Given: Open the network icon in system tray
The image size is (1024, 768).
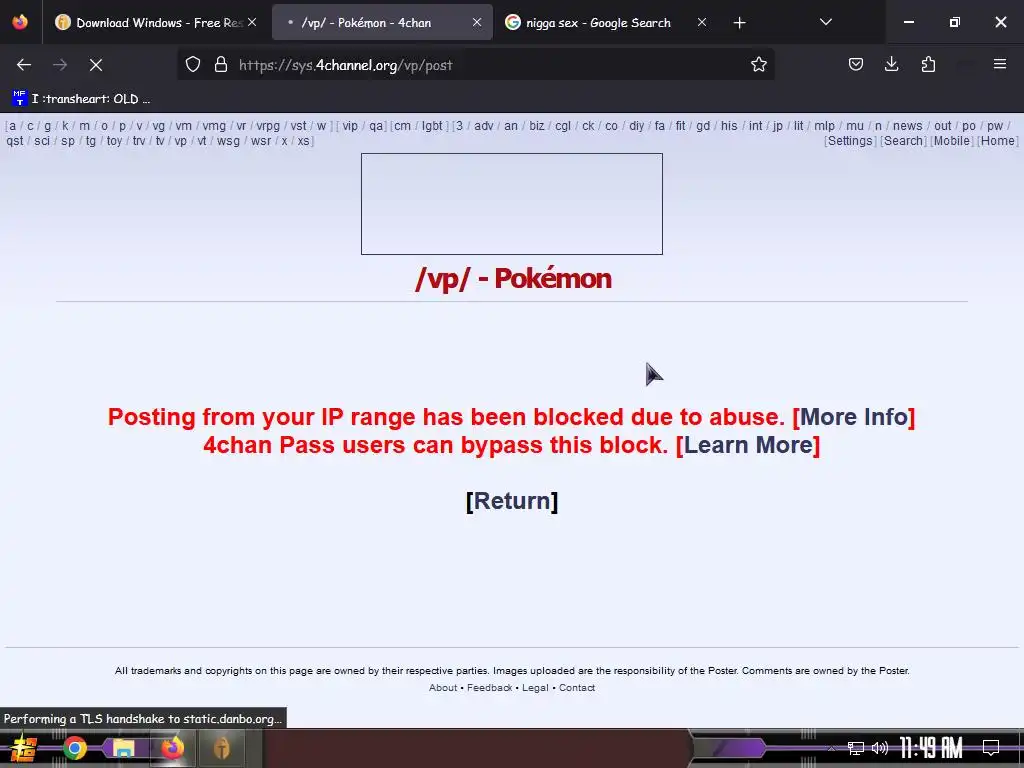Looking at the screenshot, I should point(856,748).
